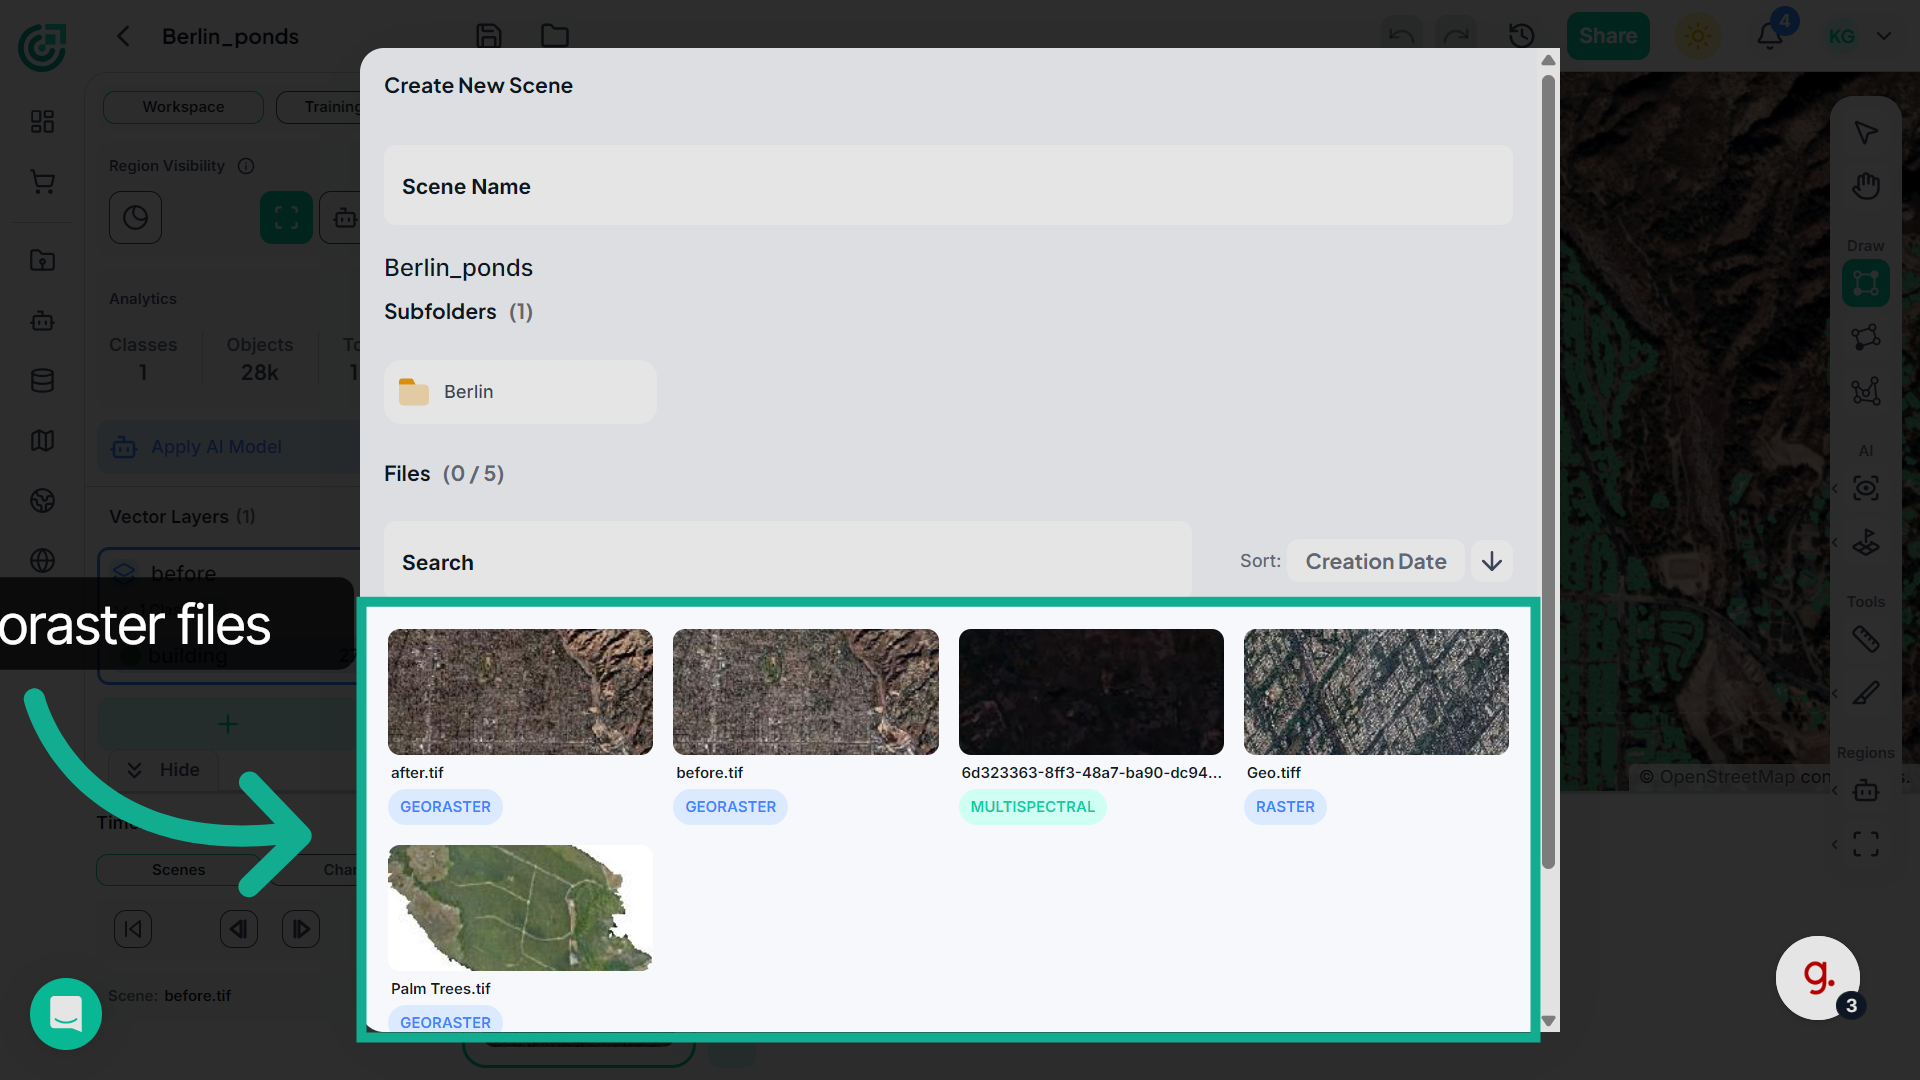Viewport: 1920px width, 1080px height.
Task: Click the scrollbar down arrow in dialog
Action: tap(1548, 1021)
